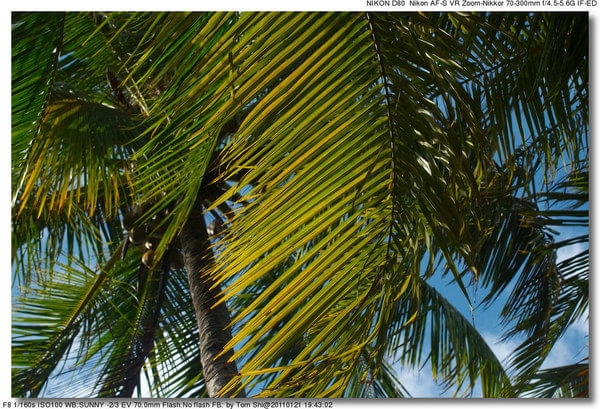Click the shadowed frond in top-left corner
The width and height of the screenshot is (600, 409).
click(x=35, y=60)
